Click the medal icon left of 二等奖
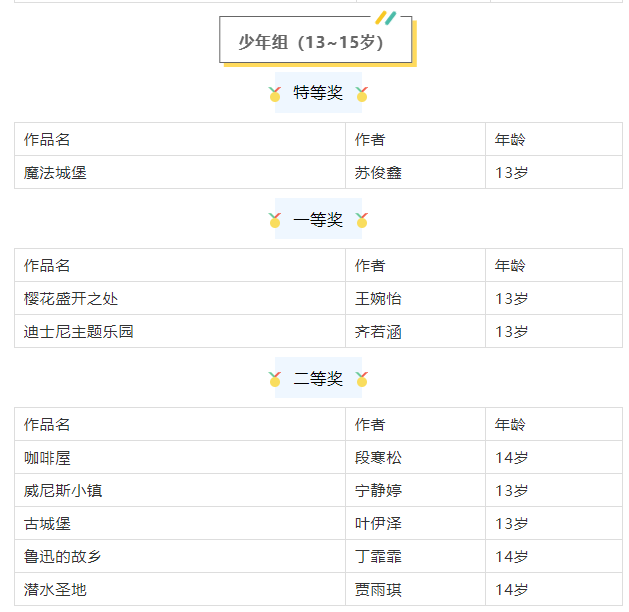This screenshot has height=612, width=629. coord(275,379)
